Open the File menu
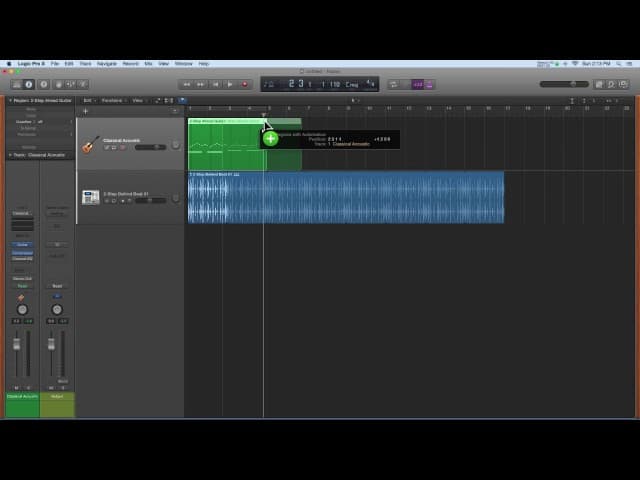 pyautogui.click(x=55, y=64)
